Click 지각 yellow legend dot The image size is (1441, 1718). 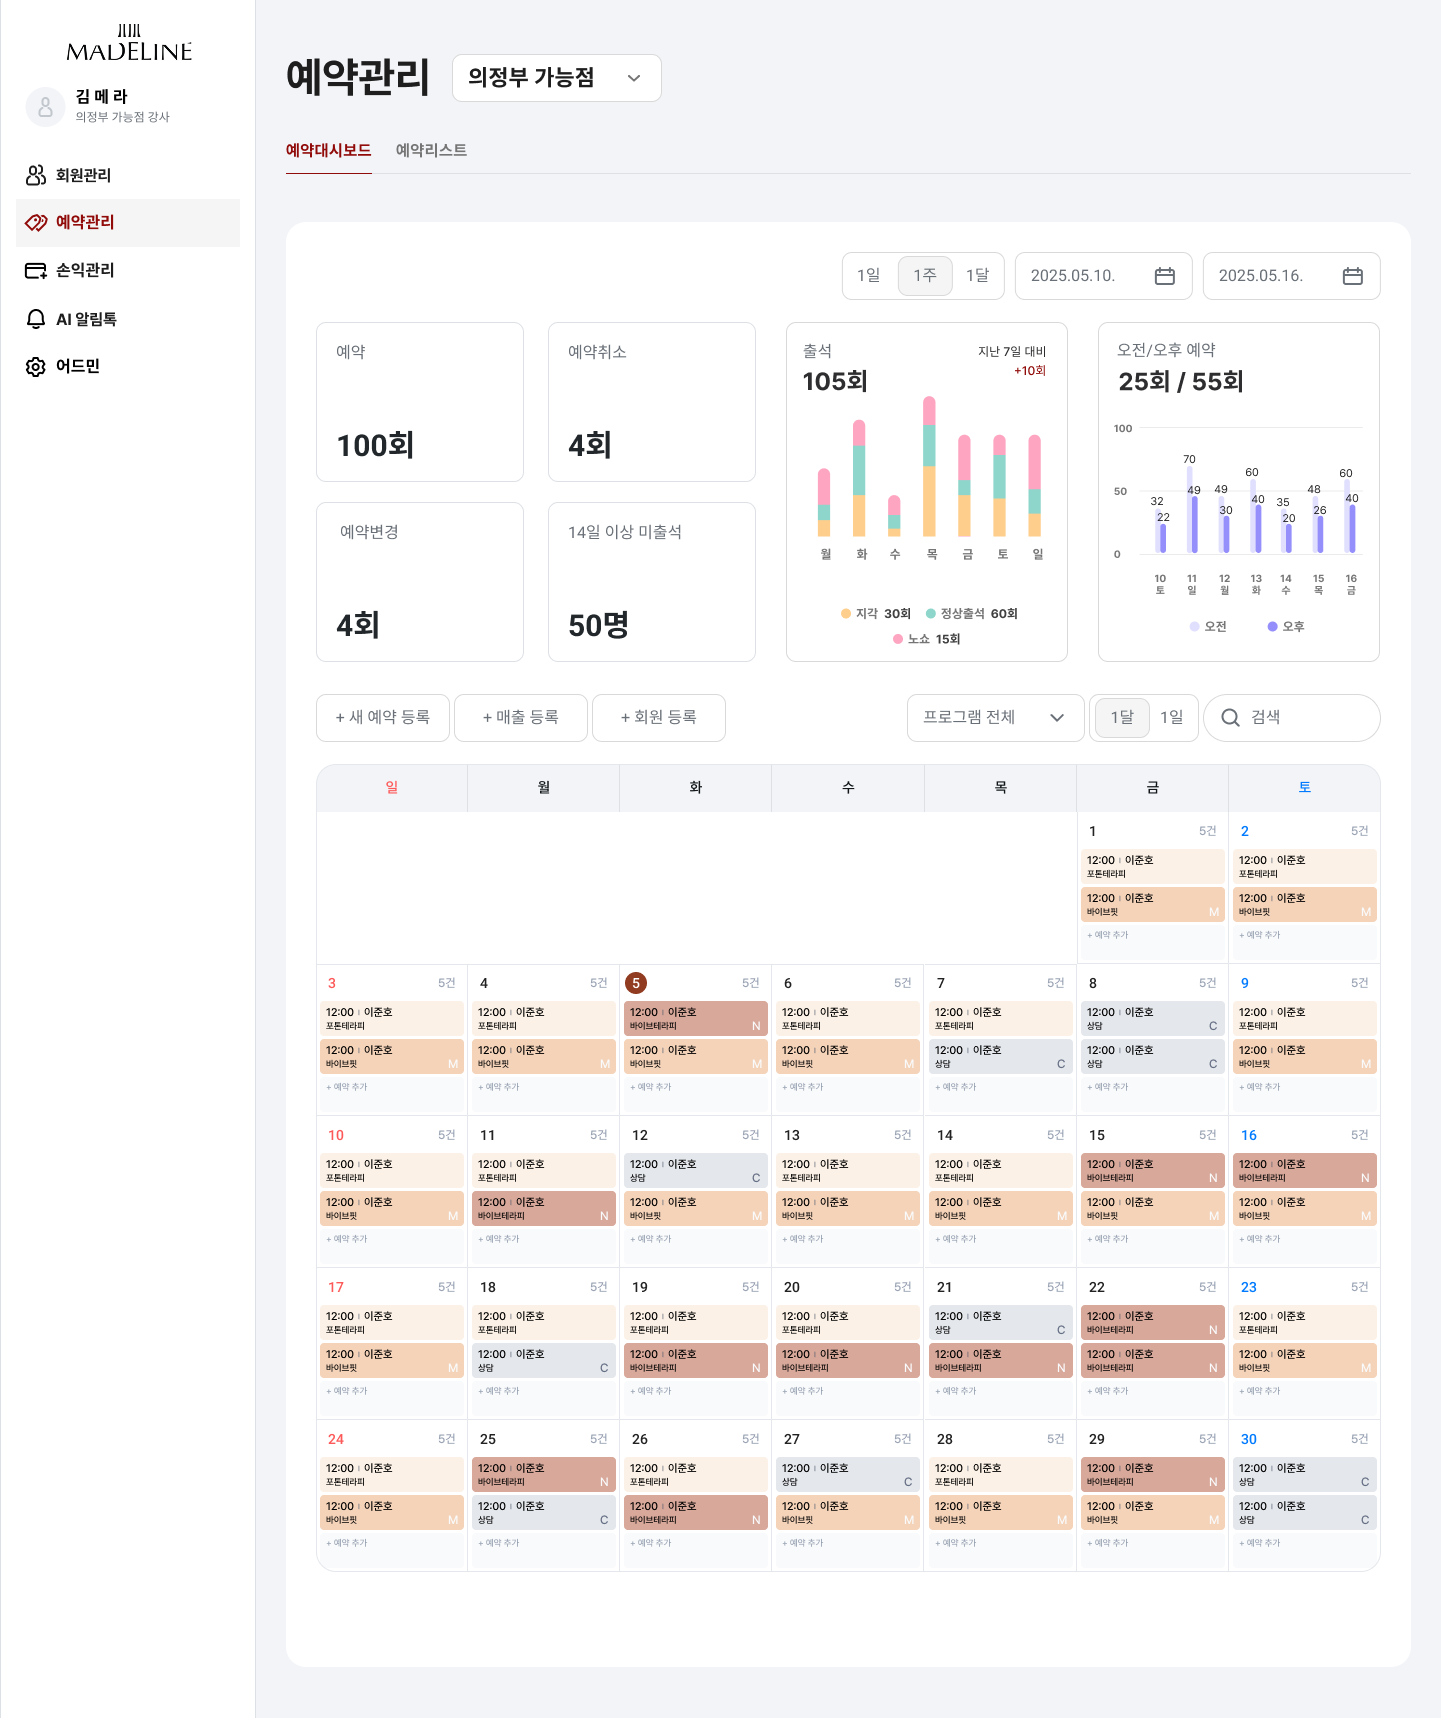click(x=846, y=614)
